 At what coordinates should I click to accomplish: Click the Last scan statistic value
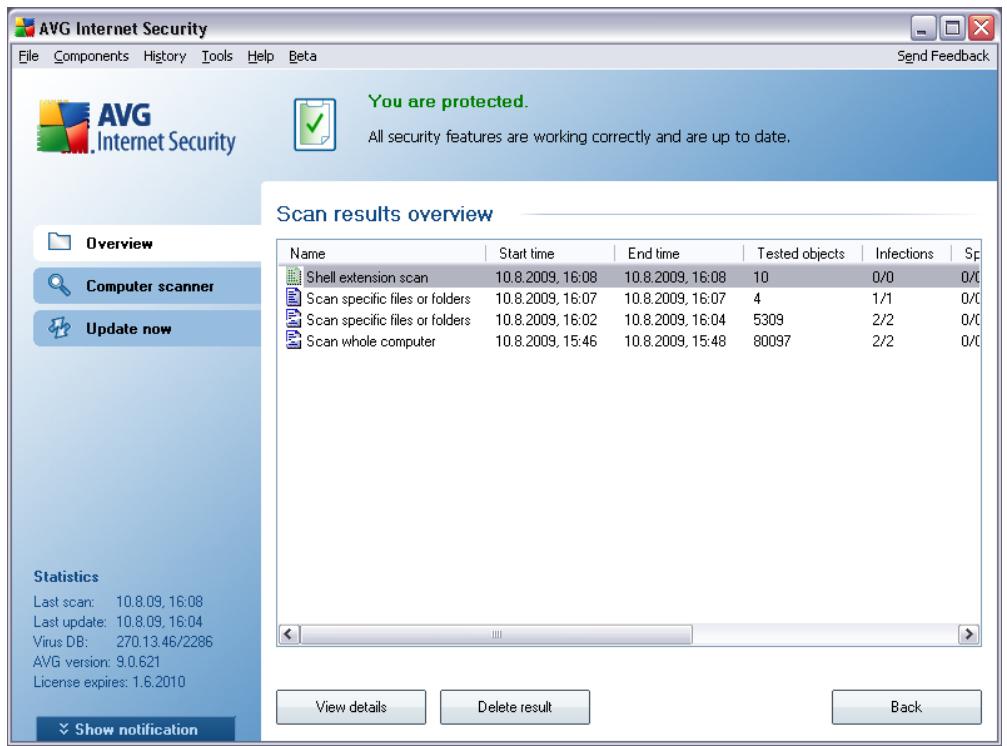pos(159,602)
